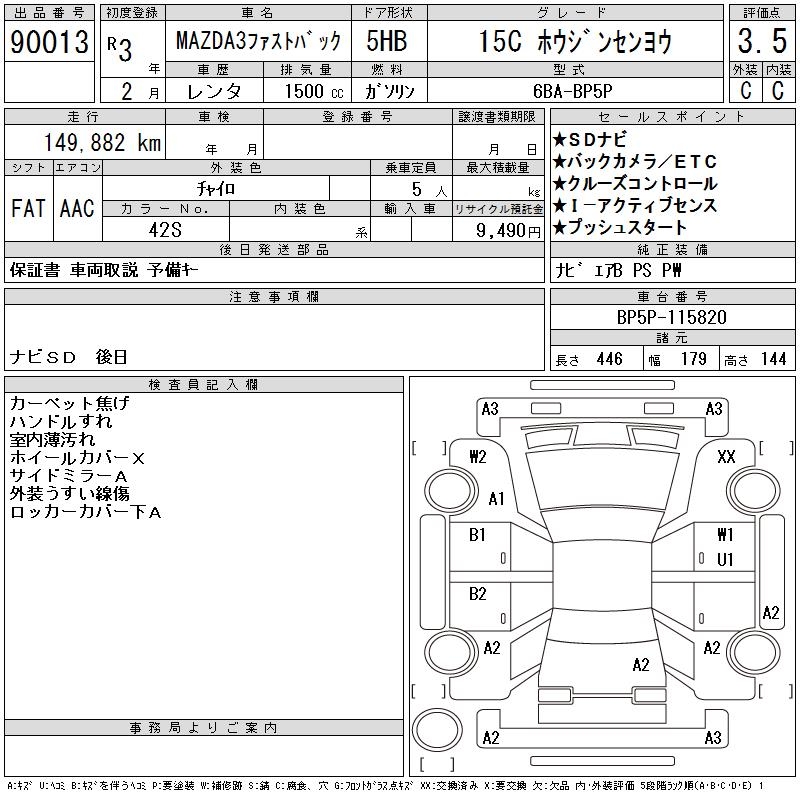This screenshot has width=800, height=800.
Task: Click the caution note ナビSD 後日
Action: pyautogui.click(x=68, y=357)
